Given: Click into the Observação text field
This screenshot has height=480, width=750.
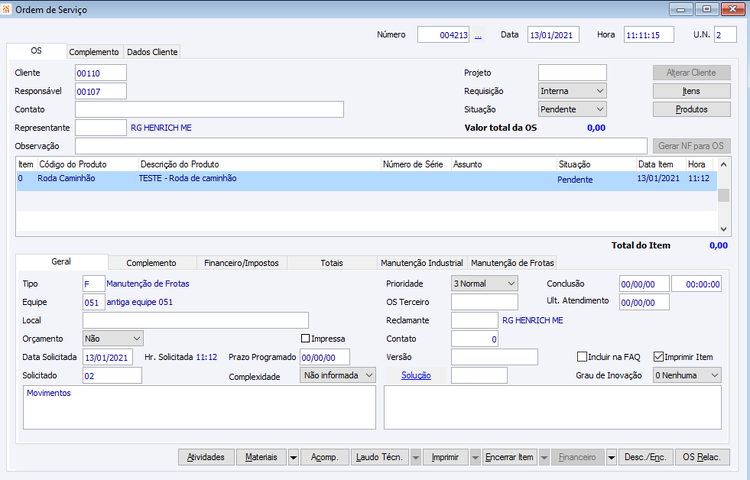Looking at the screenshot, I should (x=361, y=146).
